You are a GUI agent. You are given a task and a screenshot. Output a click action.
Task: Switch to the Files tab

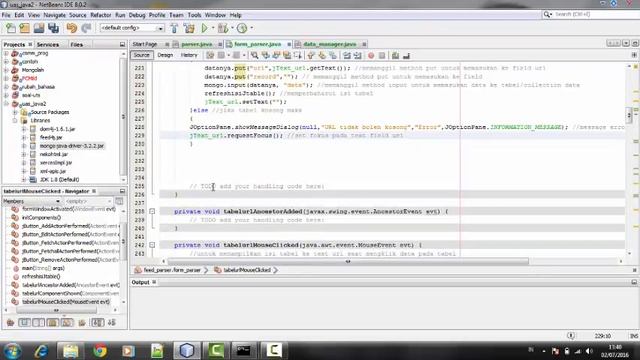(77, 44)
